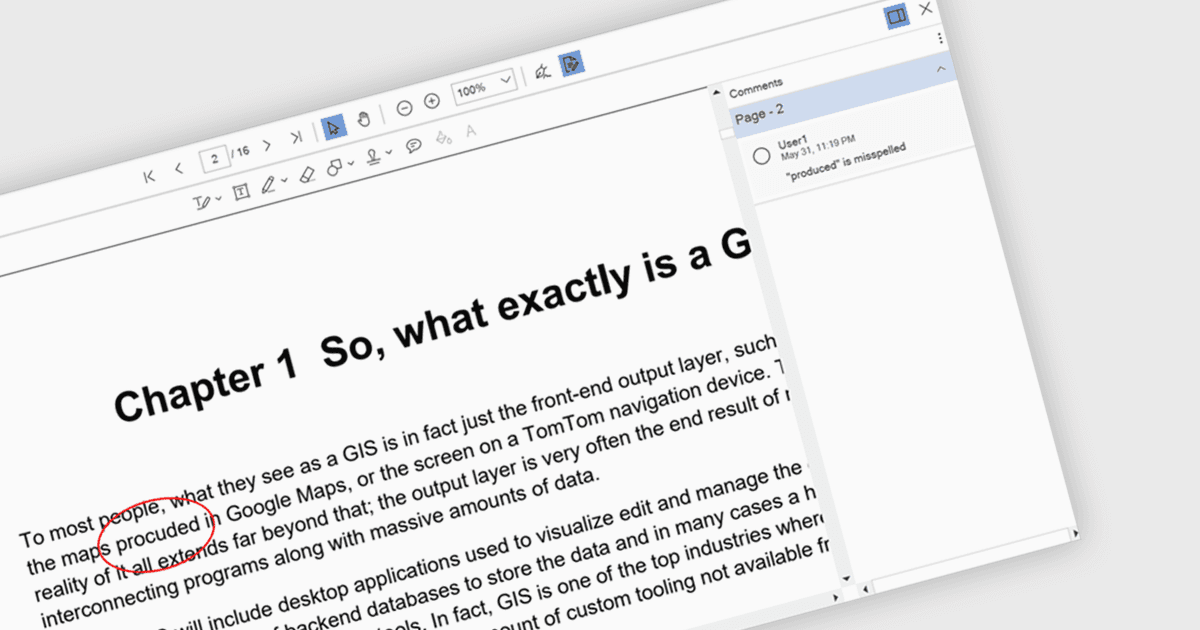Toggle the highlighted annotation edit toolbar button

tap(571, 64)
